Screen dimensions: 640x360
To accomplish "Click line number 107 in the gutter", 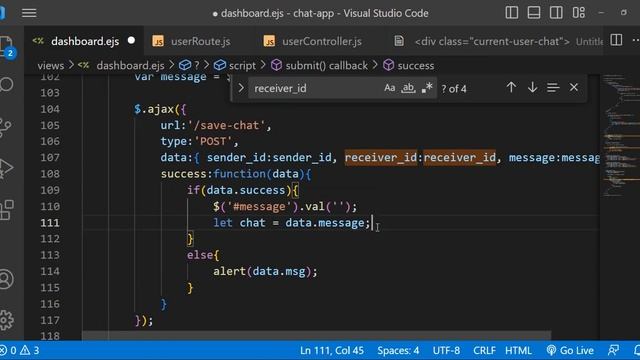I will click(50, 158).
